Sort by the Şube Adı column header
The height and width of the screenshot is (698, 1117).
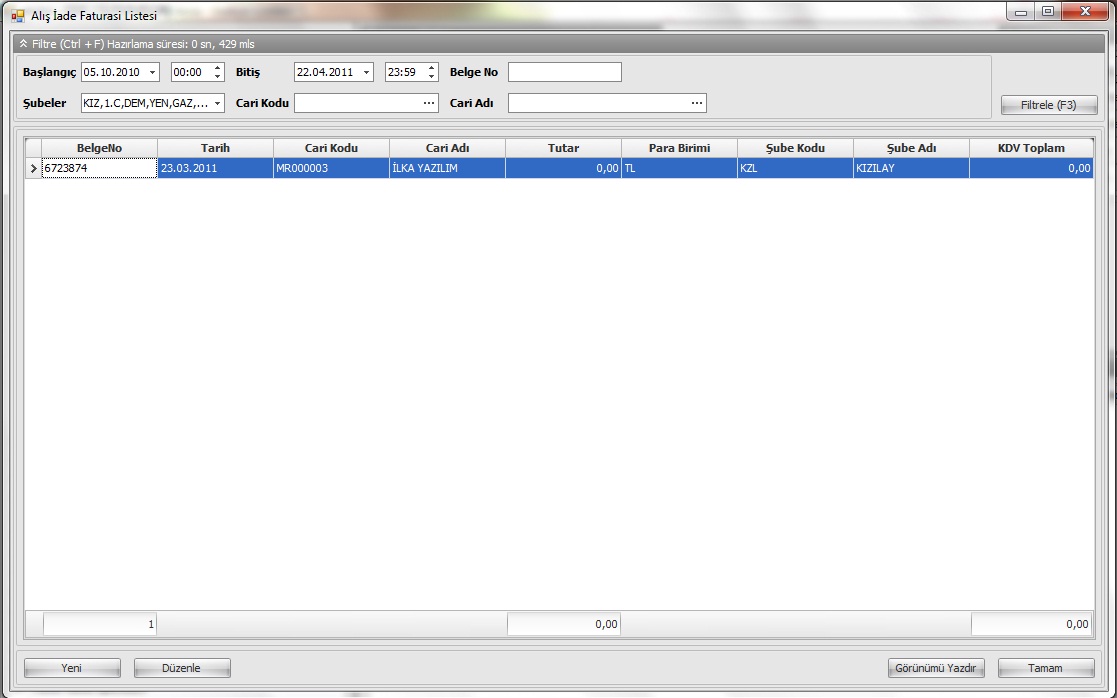point(912,148)
